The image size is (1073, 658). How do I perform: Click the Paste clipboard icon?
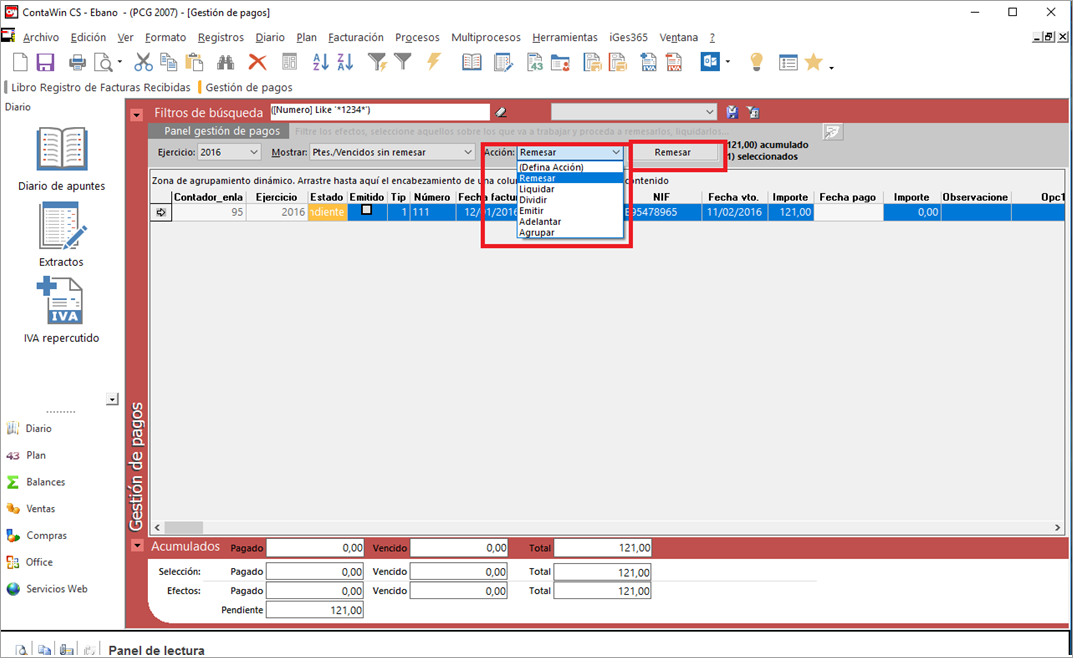point(194,63)
